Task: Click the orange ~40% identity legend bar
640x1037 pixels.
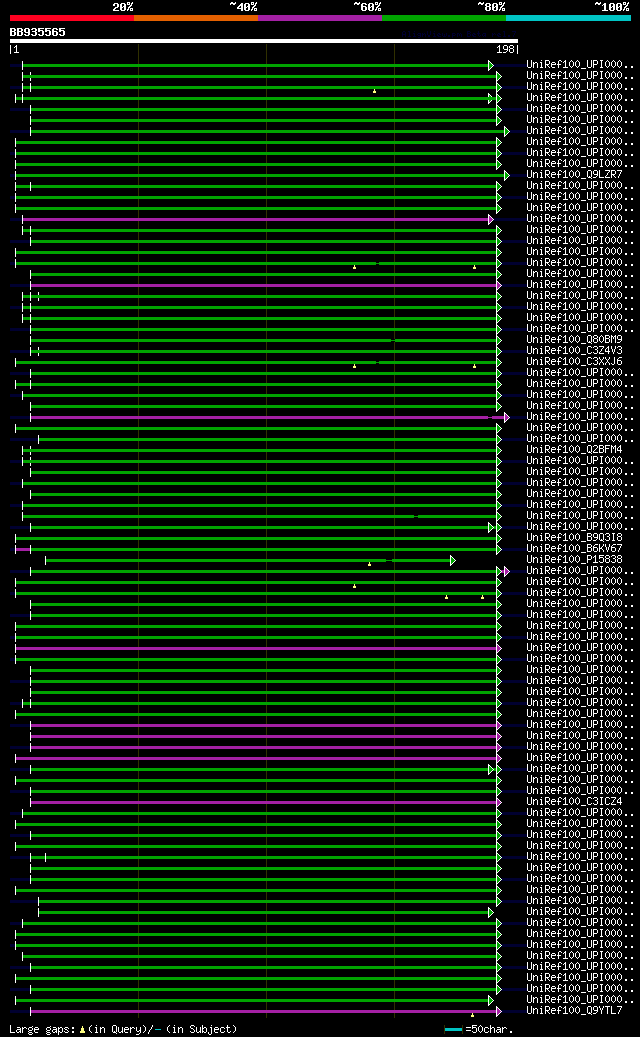Action: [196, 18]
